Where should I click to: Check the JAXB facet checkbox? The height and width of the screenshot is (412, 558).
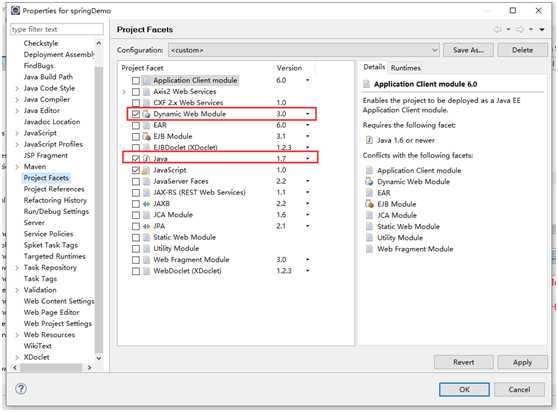pyautogui.click(x=136, y=204)
